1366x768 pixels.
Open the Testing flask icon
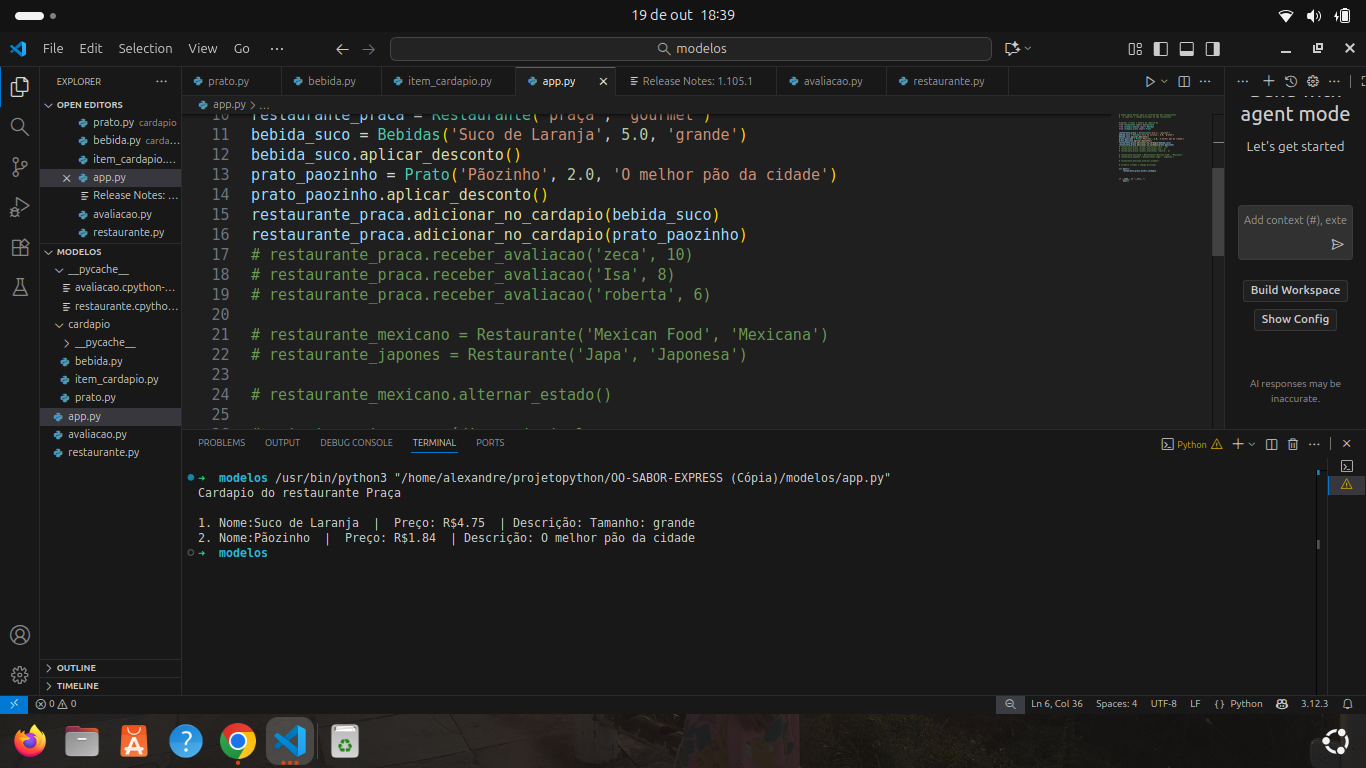[19, 287]
